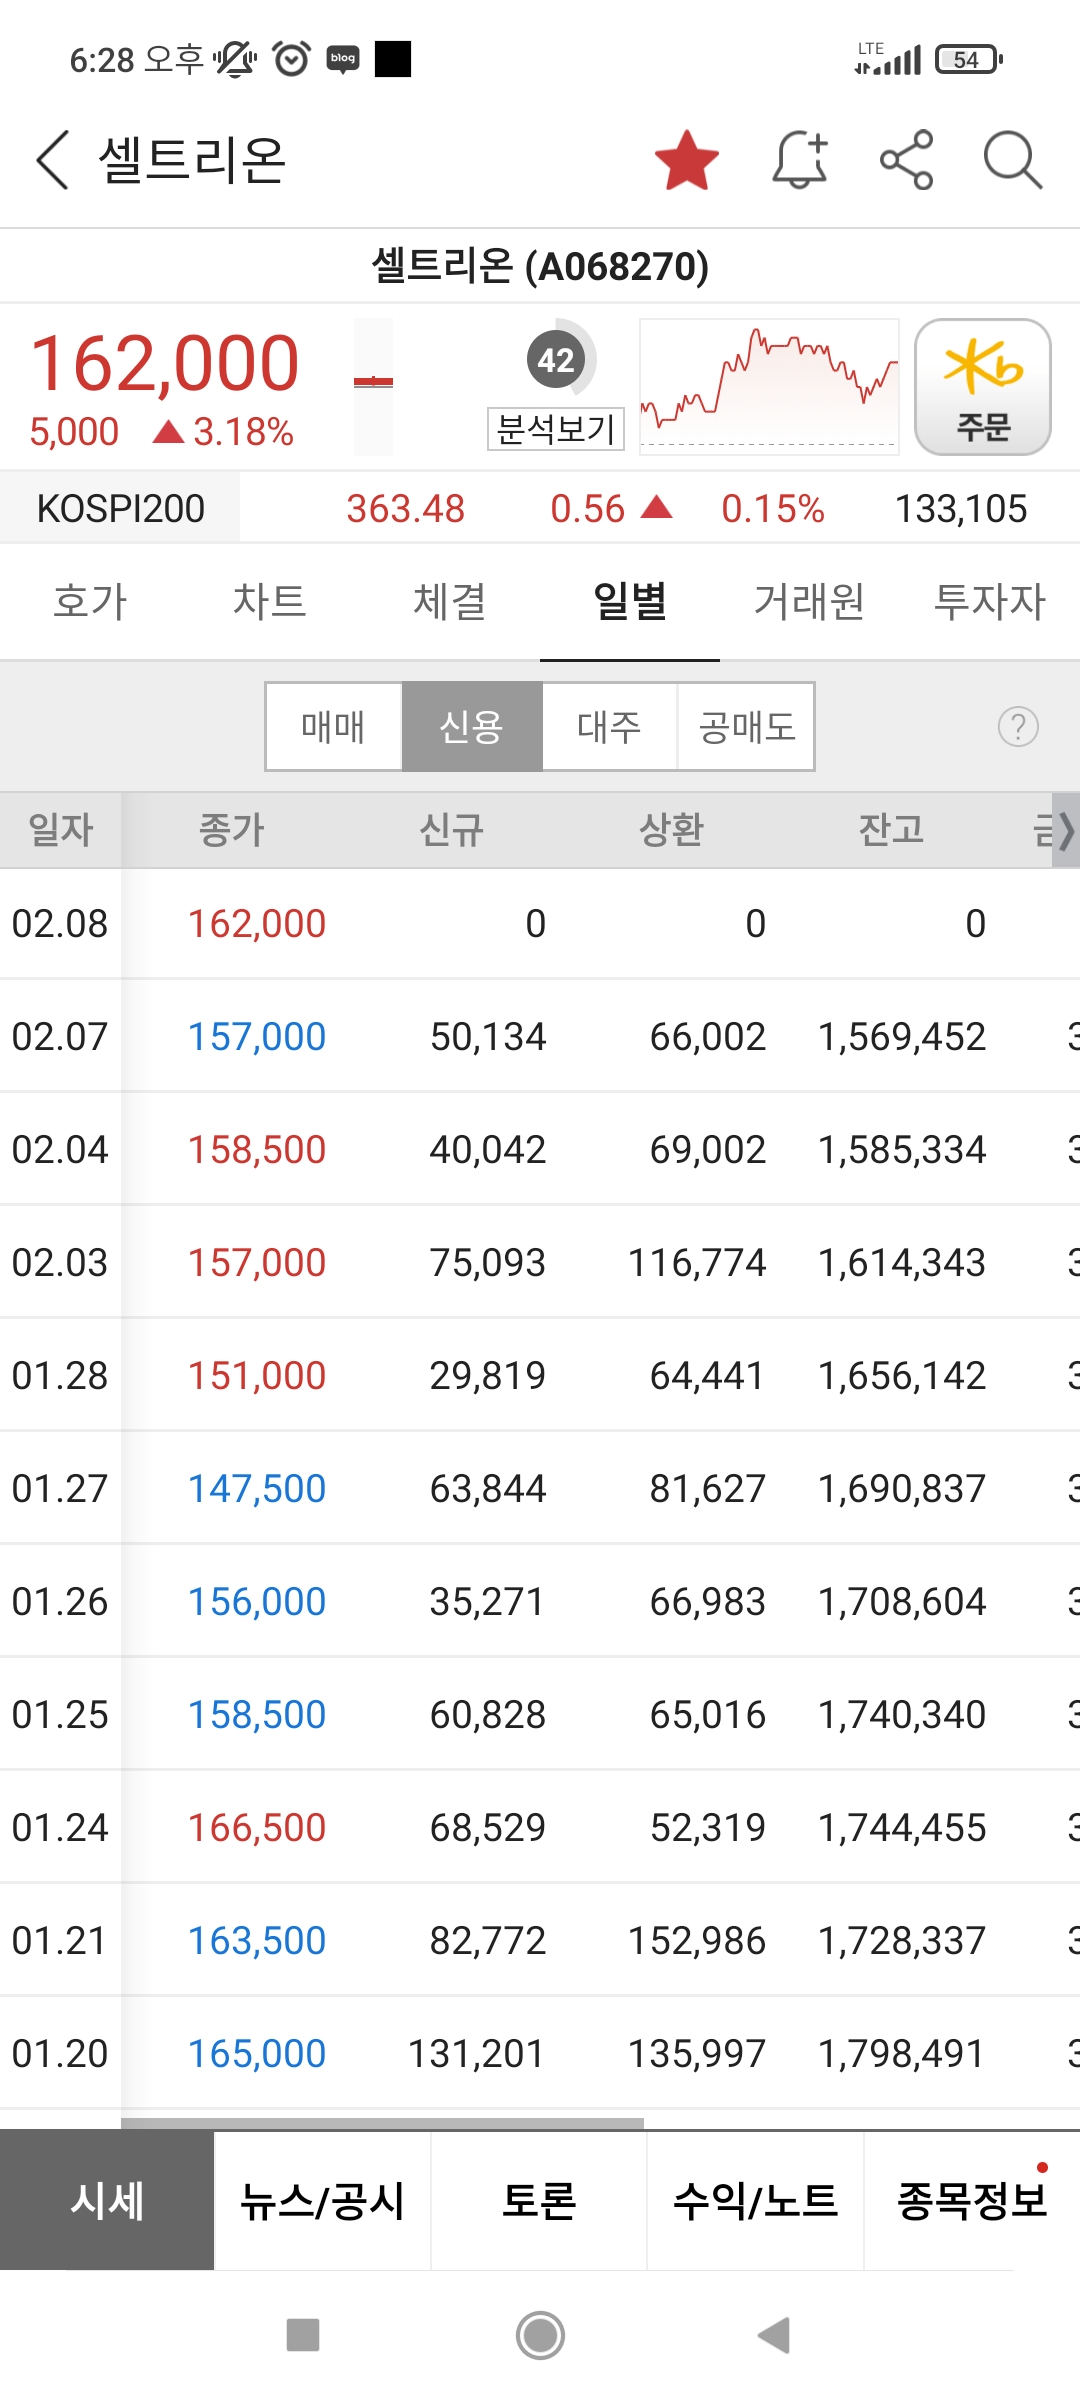Select value 1,740,340 in 01.25 row
The image size is (1080, 2400).
click(902, 1715)
